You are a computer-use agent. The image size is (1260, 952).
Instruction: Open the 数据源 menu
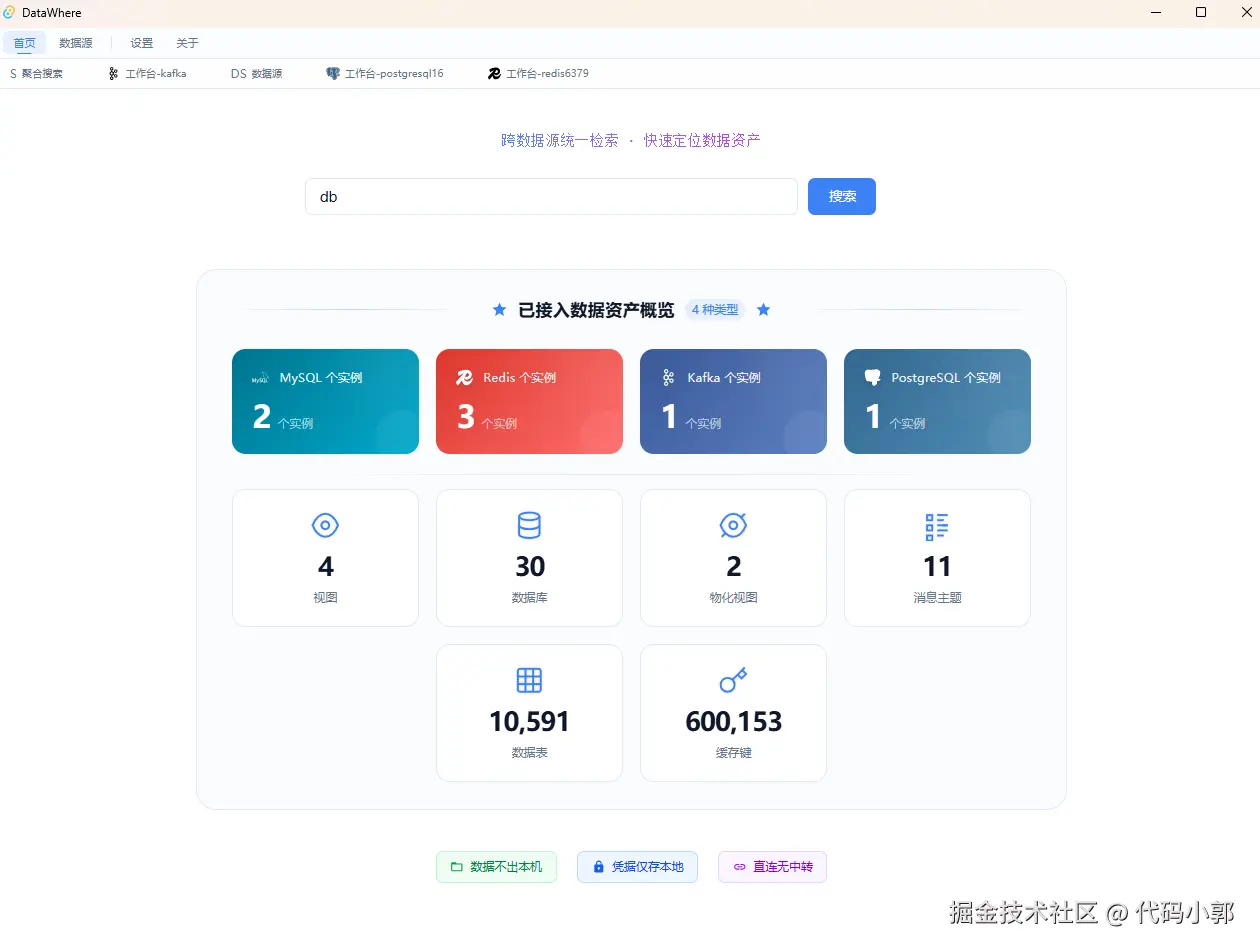[x=76, y=43]
